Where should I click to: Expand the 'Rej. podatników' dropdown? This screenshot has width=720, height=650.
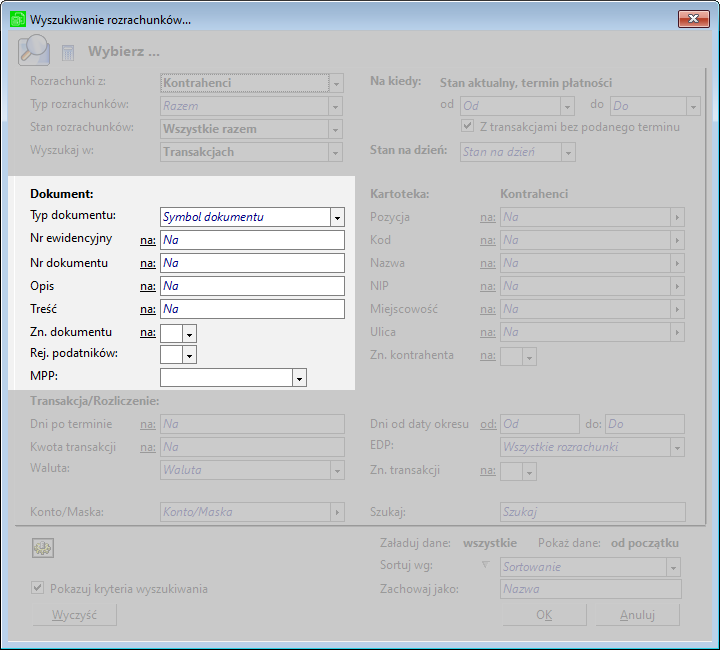click(x=189, y=355)
